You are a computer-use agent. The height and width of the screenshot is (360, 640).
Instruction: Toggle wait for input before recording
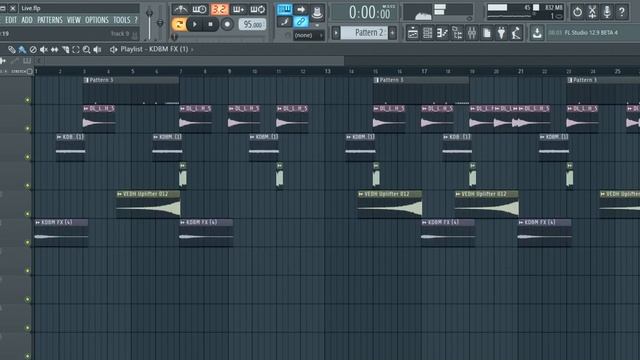[x=200, y=9]
